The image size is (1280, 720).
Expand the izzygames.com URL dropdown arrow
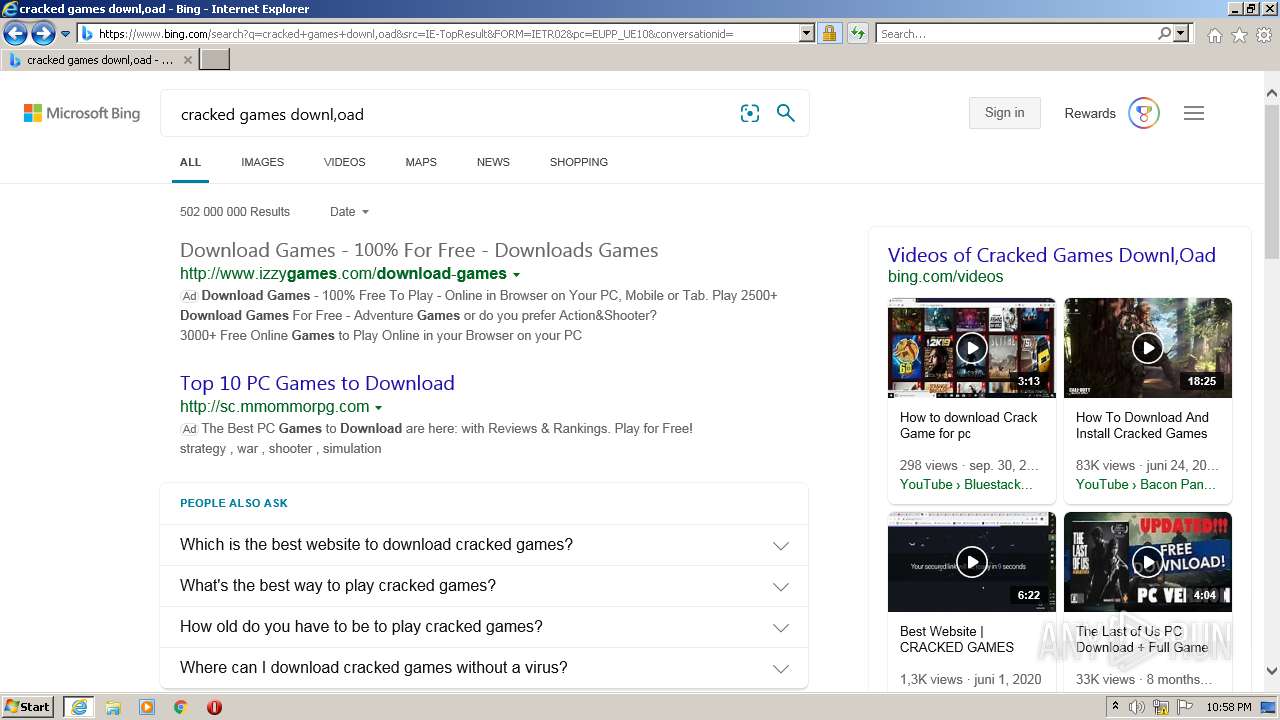pos(516,275)
